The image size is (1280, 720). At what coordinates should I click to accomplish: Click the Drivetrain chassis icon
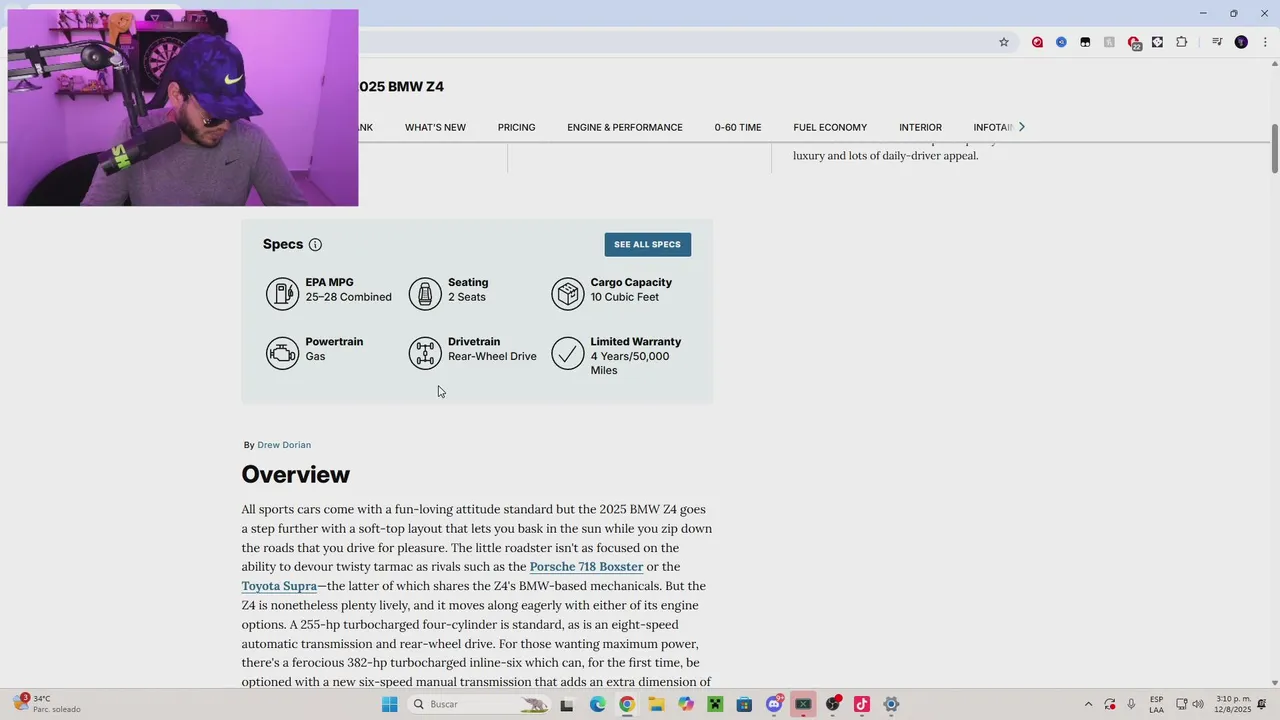[x=425, y=353]
